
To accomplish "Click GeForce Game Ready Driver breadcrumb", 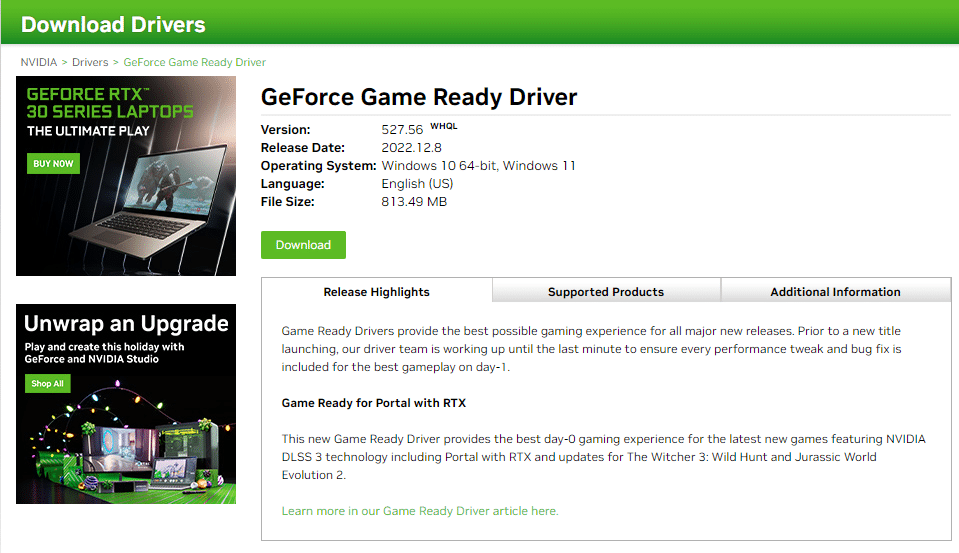I will [x=194, y=62].
